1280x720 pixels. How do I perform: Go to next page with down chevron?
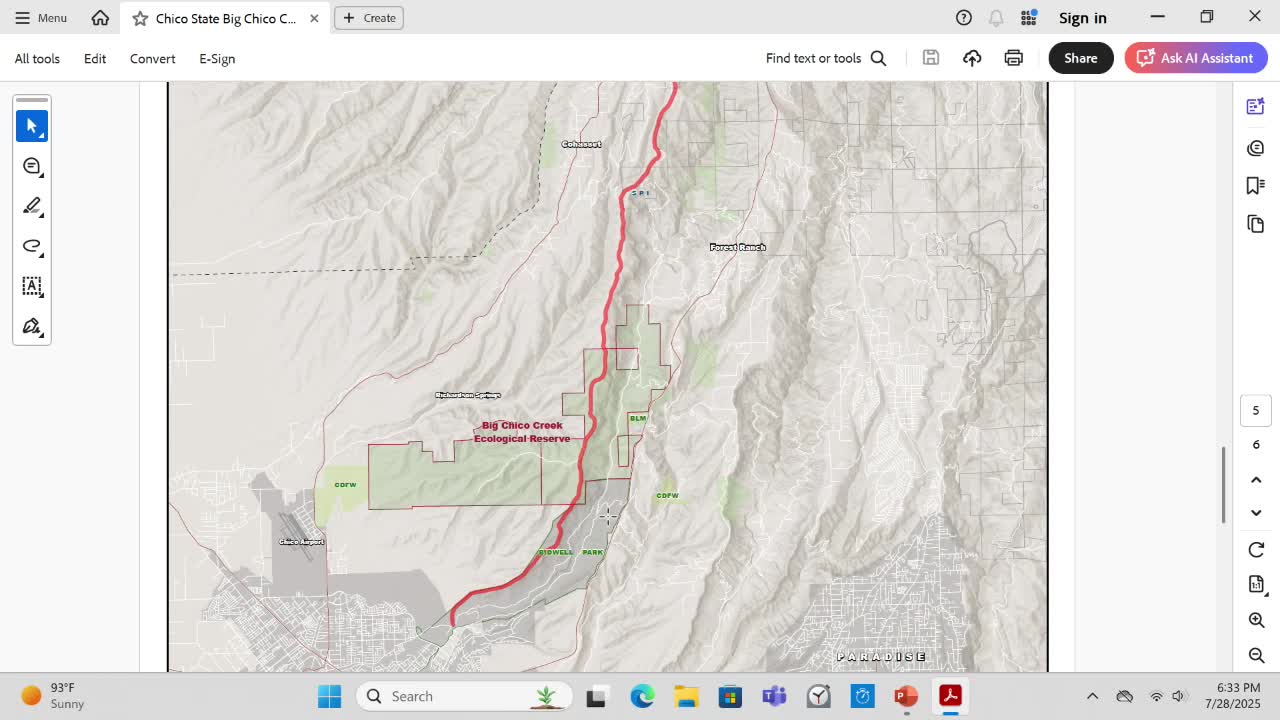pos(1257,513)
